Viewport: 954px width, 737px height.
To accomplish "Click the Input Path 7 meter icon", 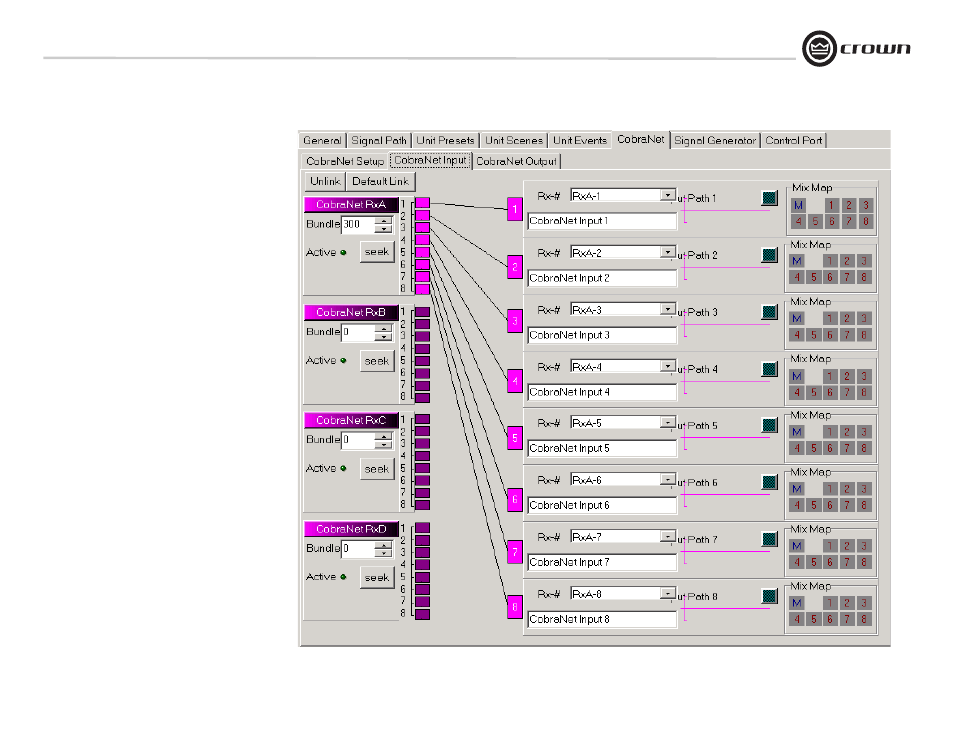I will pos(770,539).
